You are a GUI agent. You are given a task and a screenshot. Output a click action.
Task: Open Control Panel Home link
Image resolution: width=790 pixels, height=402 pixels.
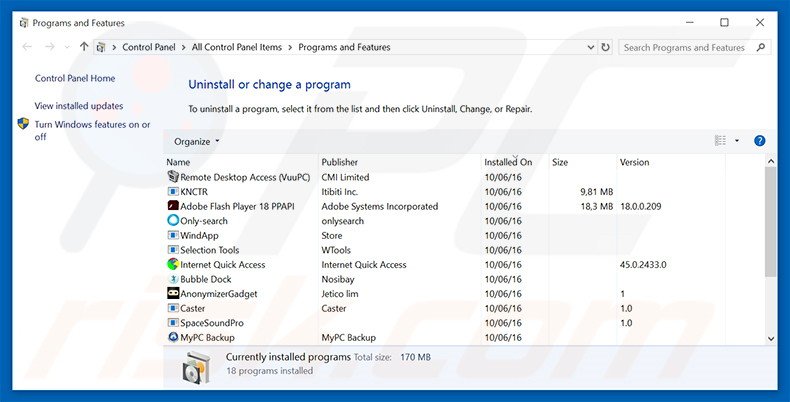tap(75, 78)
